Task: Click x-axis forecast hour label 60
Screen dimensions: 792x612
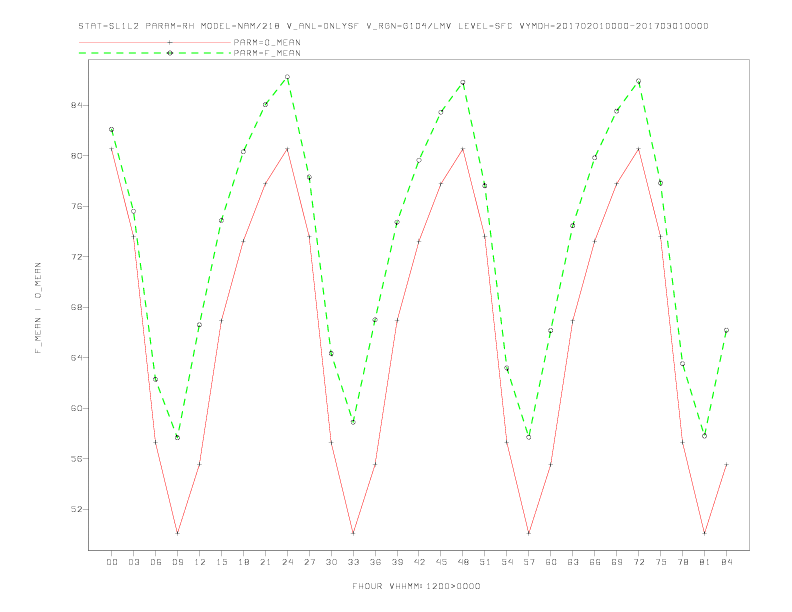Action: coord(551,562)
